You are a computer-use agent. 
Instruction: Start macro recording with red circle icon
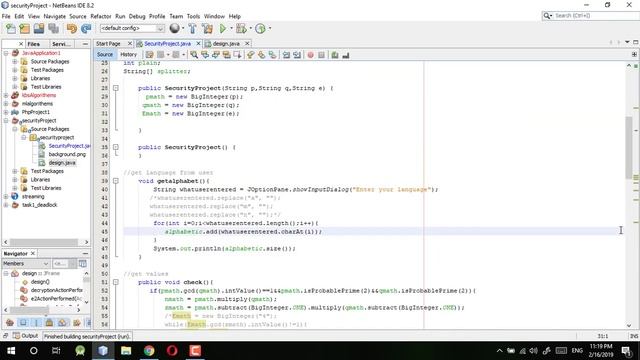click(310, 55)
